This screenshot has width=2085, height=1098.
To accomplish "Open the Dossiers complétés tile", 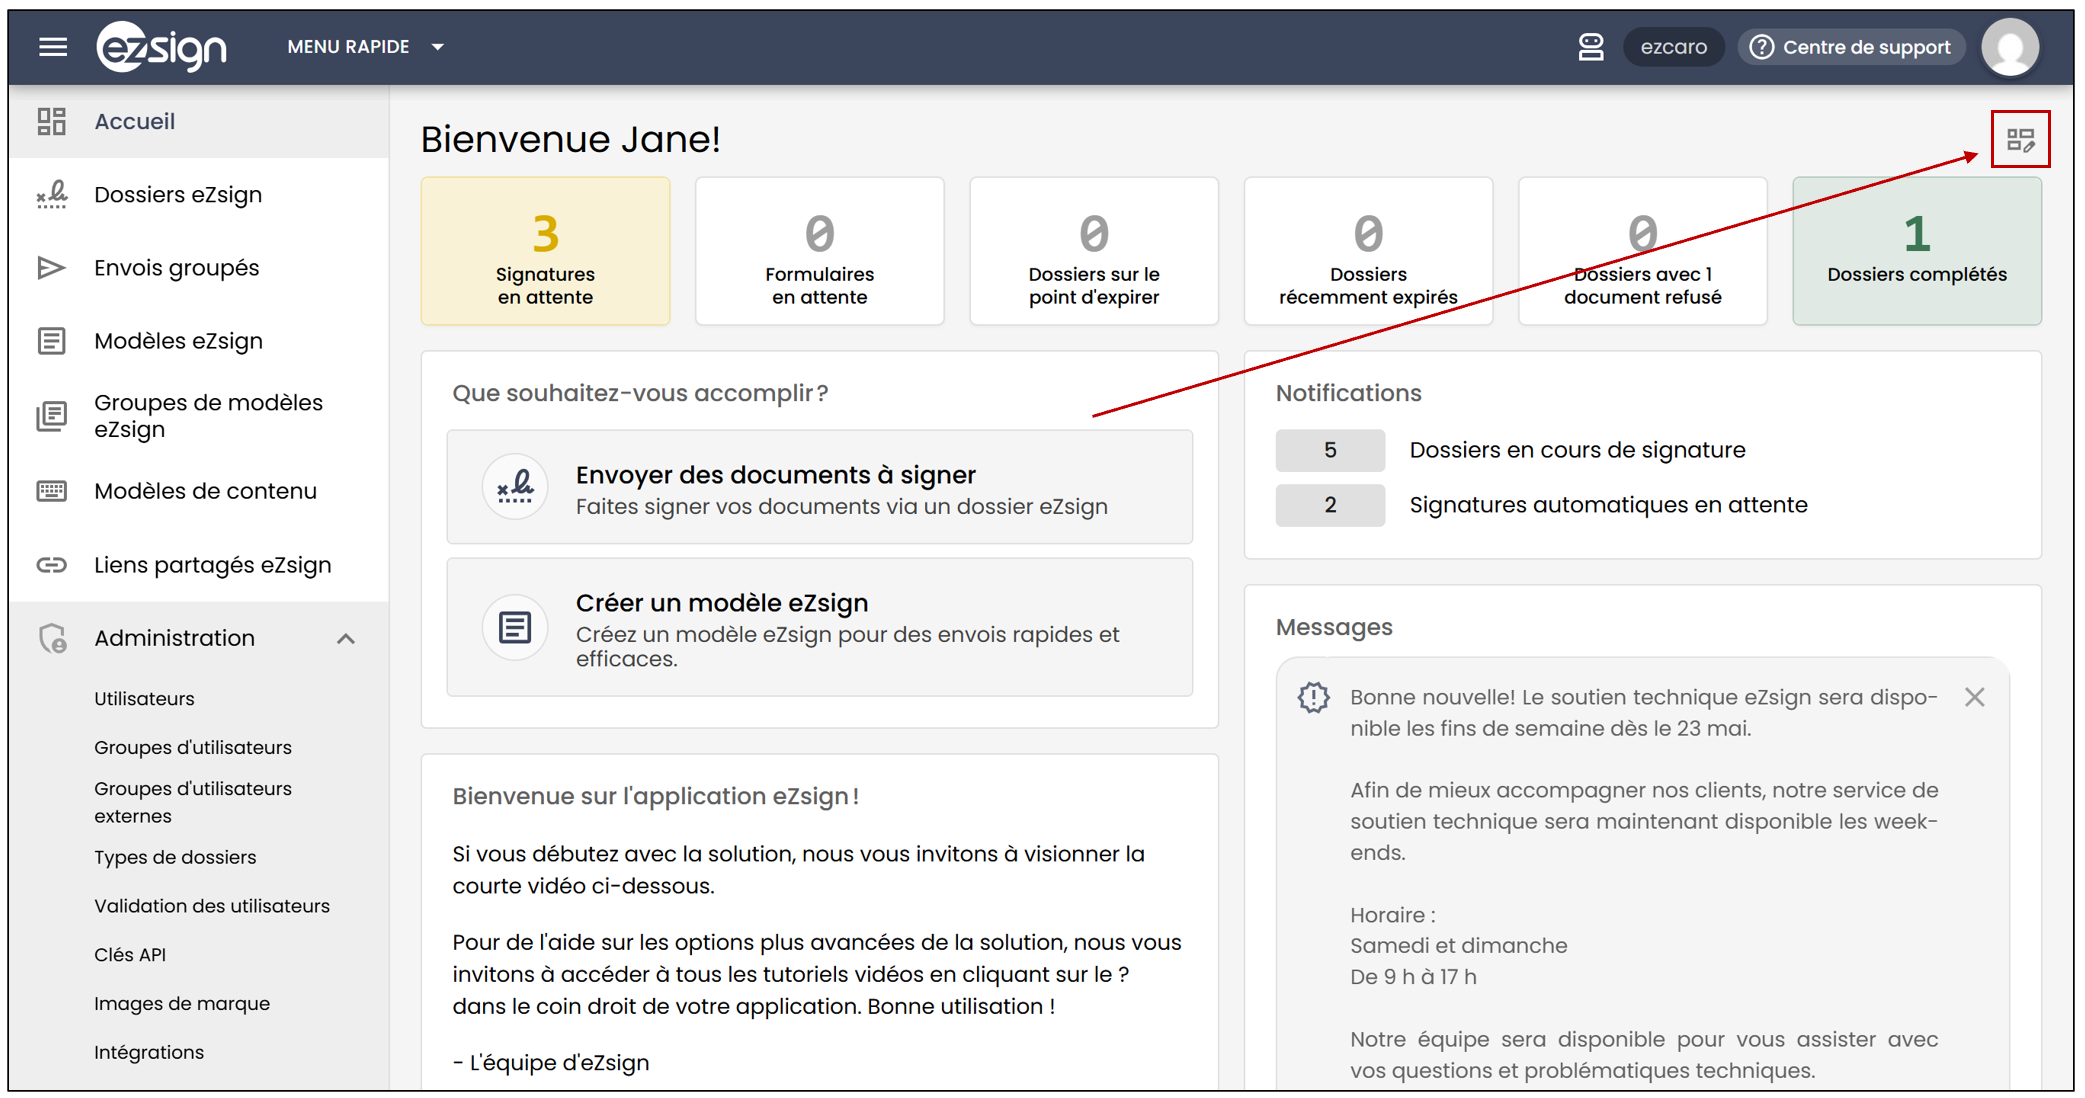I will pyautogui.click(x=1916, y=251).
